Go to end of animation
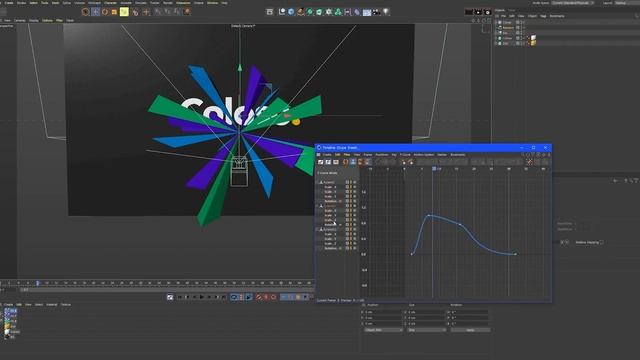The width and height of the screenshot is (640, 360). pyautogui.click(x=224, y=297)
